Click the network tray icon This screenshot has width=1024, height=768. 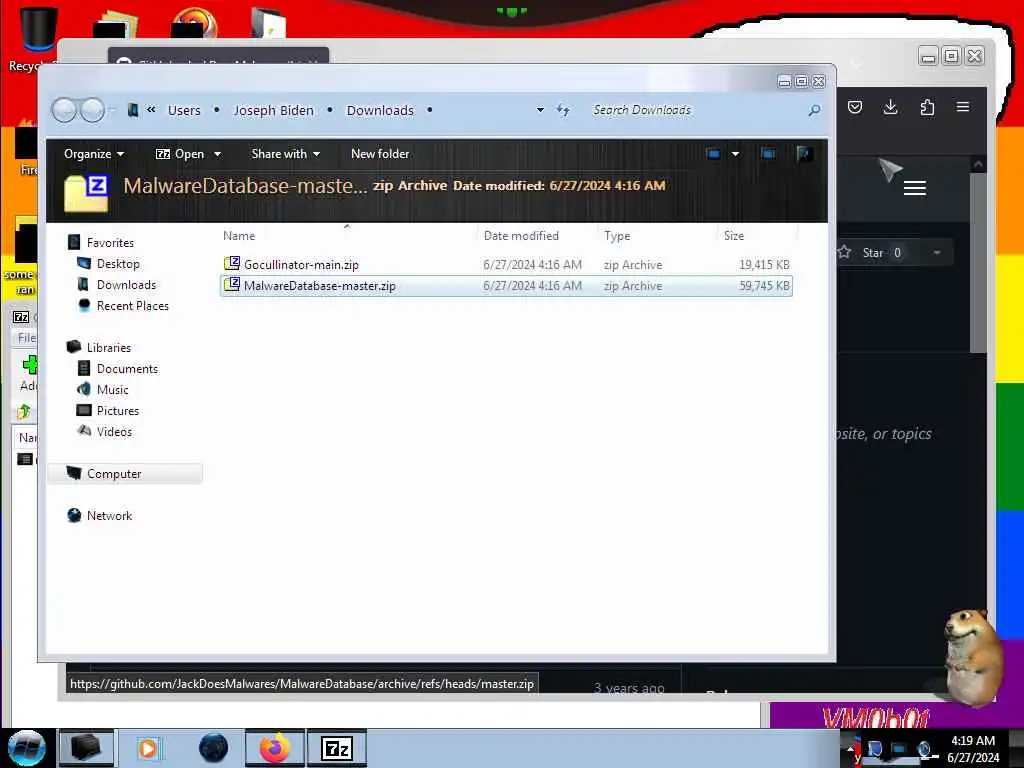point(899,749)
